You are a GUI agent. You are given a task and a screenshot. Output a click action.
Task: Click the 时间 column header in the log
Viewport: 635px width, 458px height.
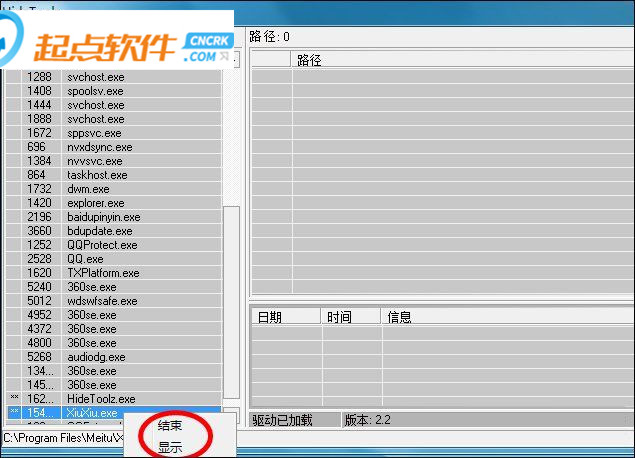352,317
